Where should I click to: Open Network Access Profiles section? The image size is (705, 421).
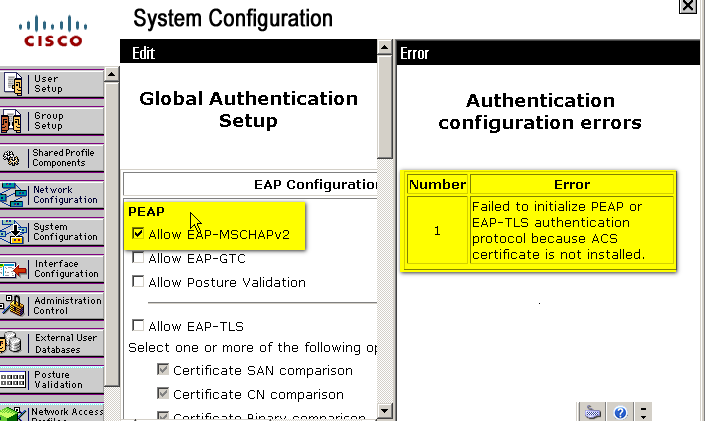(x=52, y=412)
